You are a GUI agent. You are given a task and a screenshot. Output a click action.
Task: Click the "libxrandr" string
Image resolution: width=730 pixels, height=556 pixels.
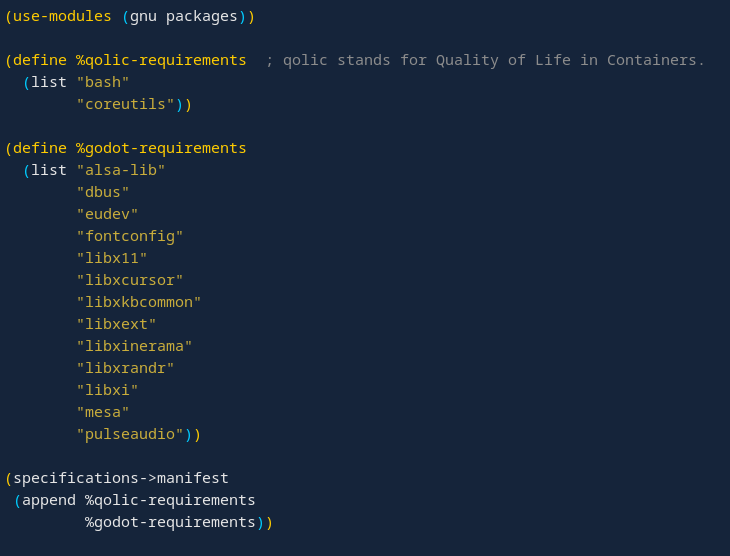click(x=126, y=368)
